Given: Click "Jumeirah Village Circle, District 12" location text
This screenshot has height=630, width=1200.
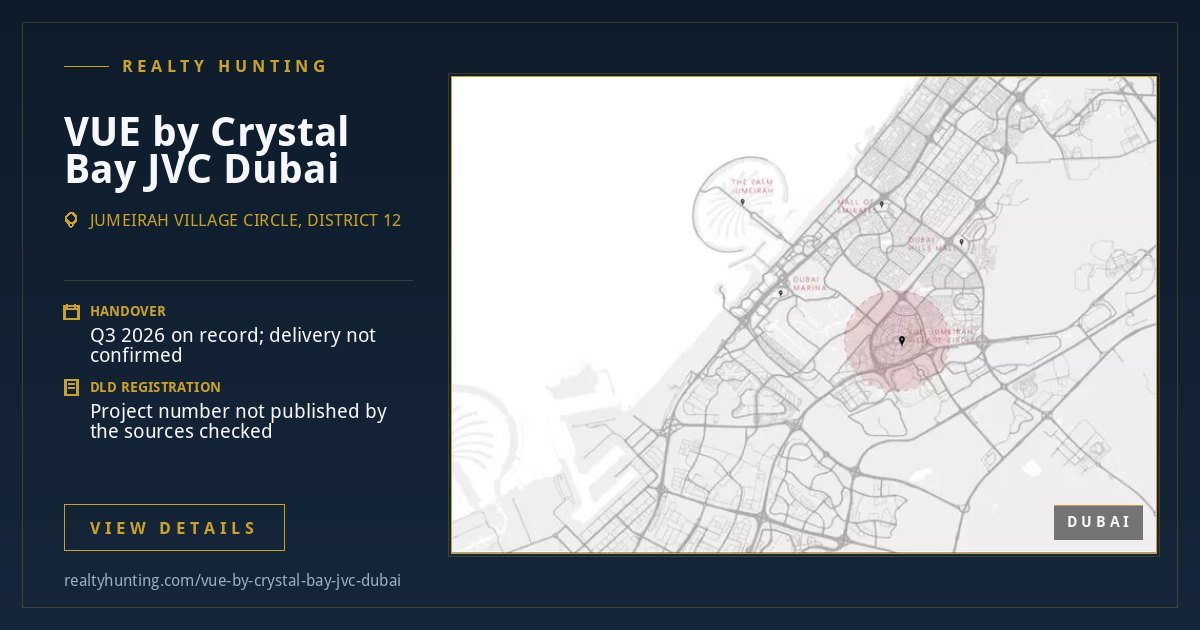Looking at the screenshot, I should coord(246,220).
